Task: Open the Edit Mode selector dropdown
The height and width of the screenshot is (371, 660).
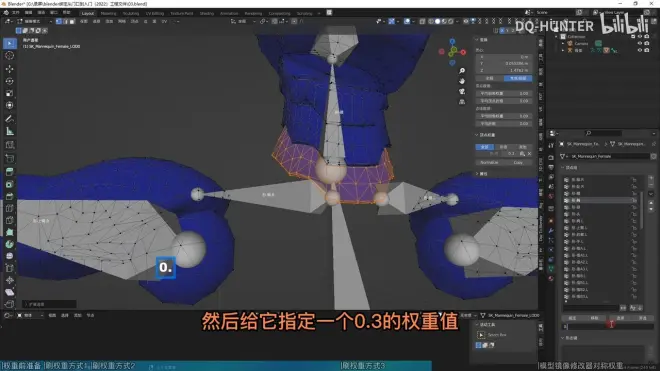Action: (35, 21)
